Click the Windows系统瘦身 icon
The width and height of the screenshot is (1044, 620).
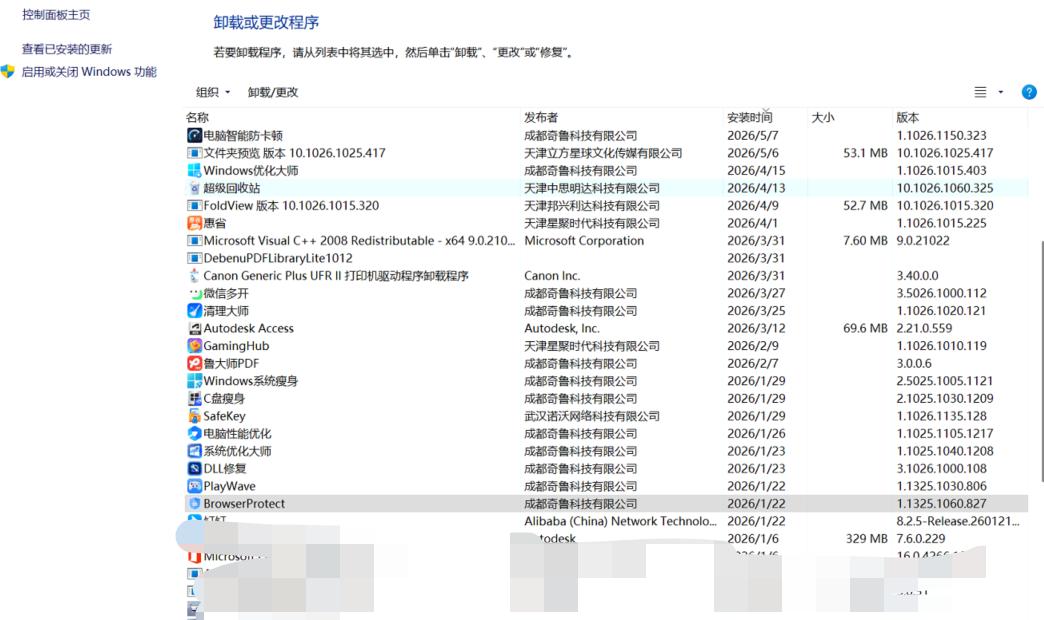pos(194,381)
